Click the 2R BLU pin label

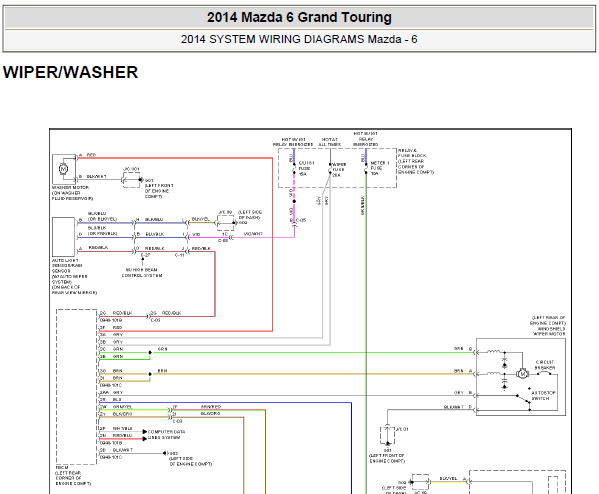tap(111, 400)
